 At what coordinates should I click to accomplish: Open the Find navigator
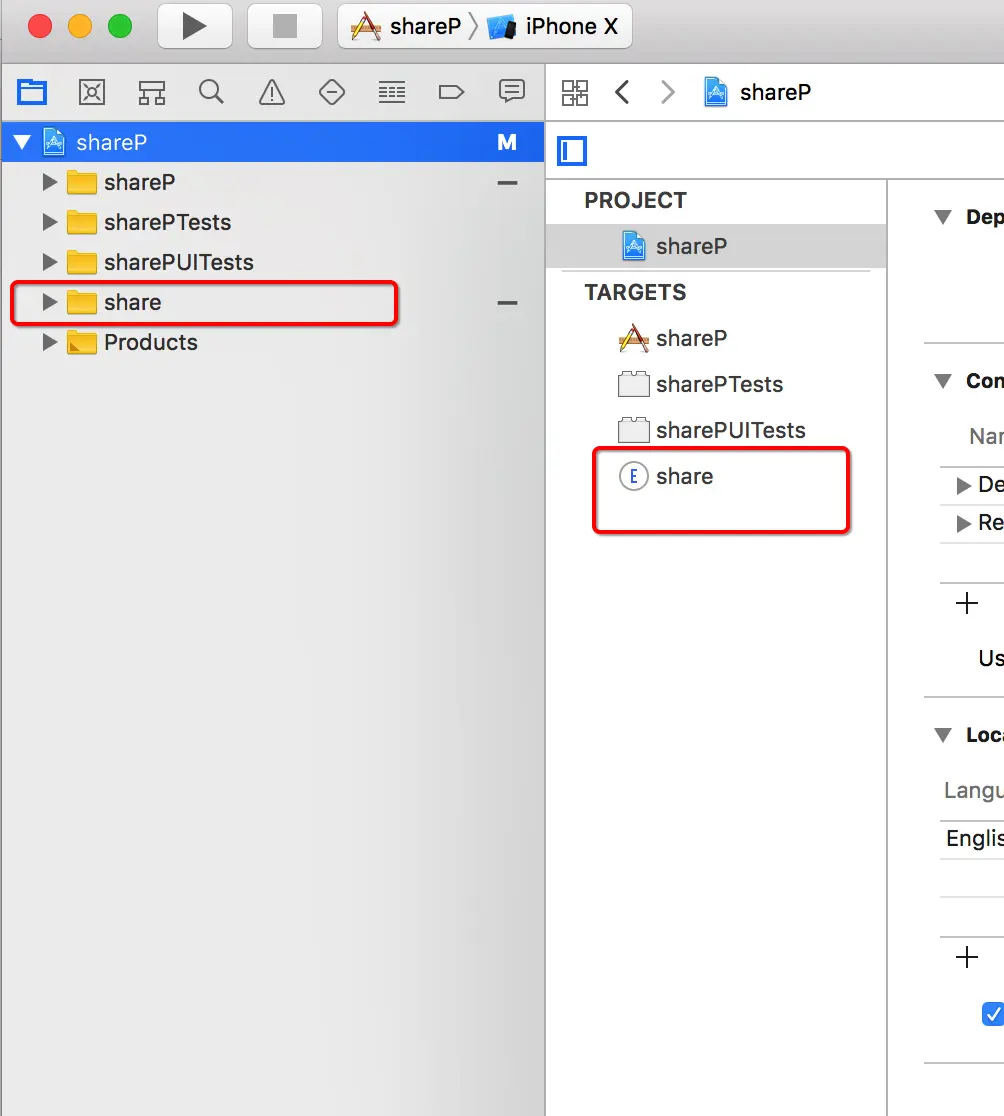click(211, 92)
